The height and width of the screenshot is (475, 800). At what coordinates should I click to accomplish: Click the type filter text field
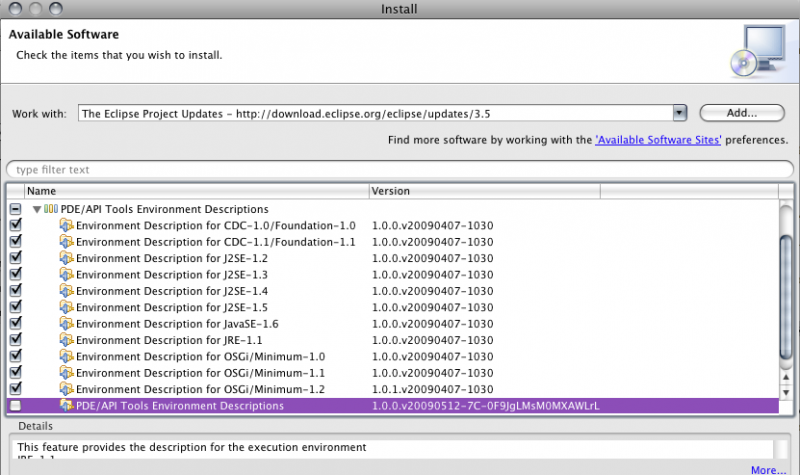click(x=400, y=169)
